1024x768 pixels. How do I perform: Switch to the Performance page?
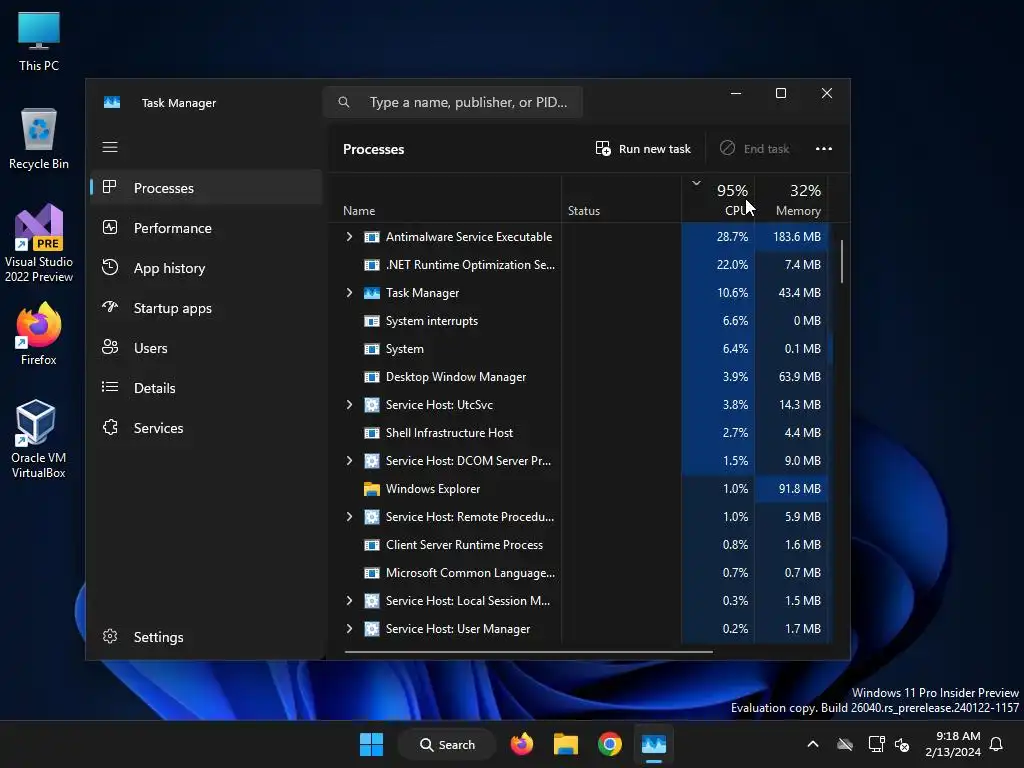point(206,227)
